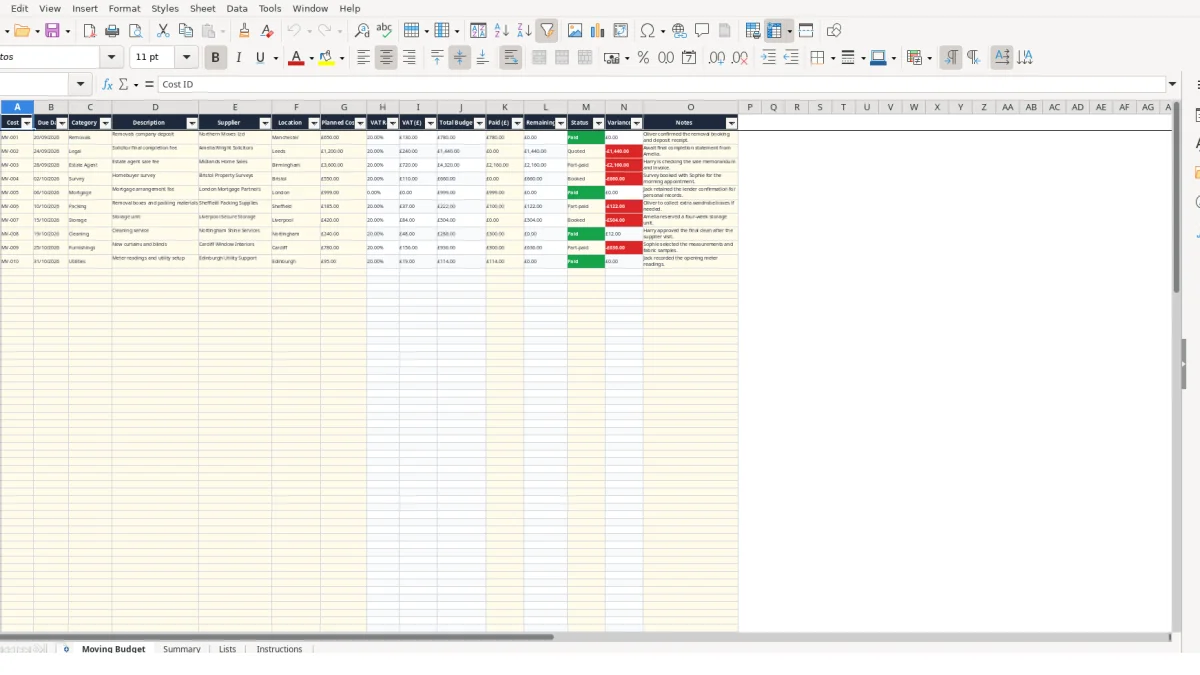1200x675 pixels.
Task: Expand the Name Box dropdown
Action: 82,85
